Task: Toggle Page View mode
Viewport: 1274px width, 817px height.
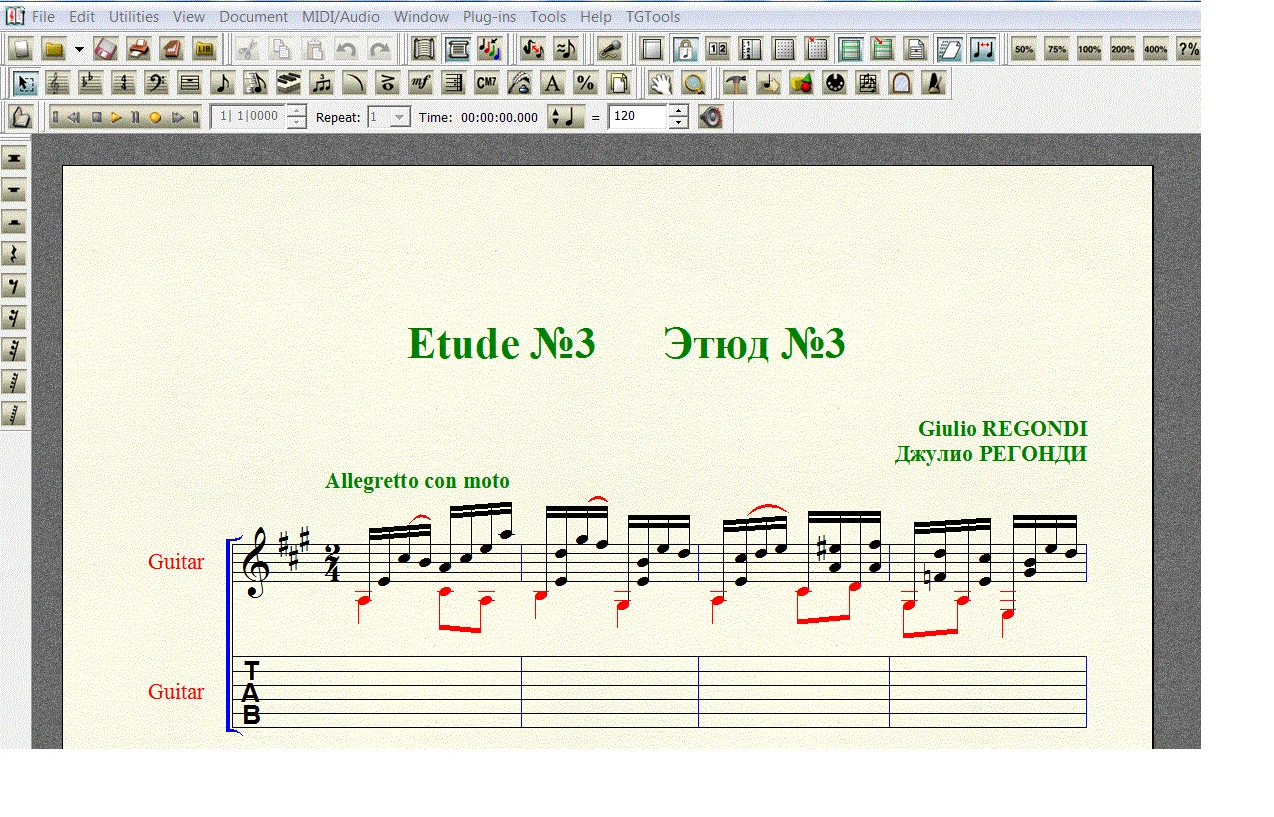Action: 457,48
